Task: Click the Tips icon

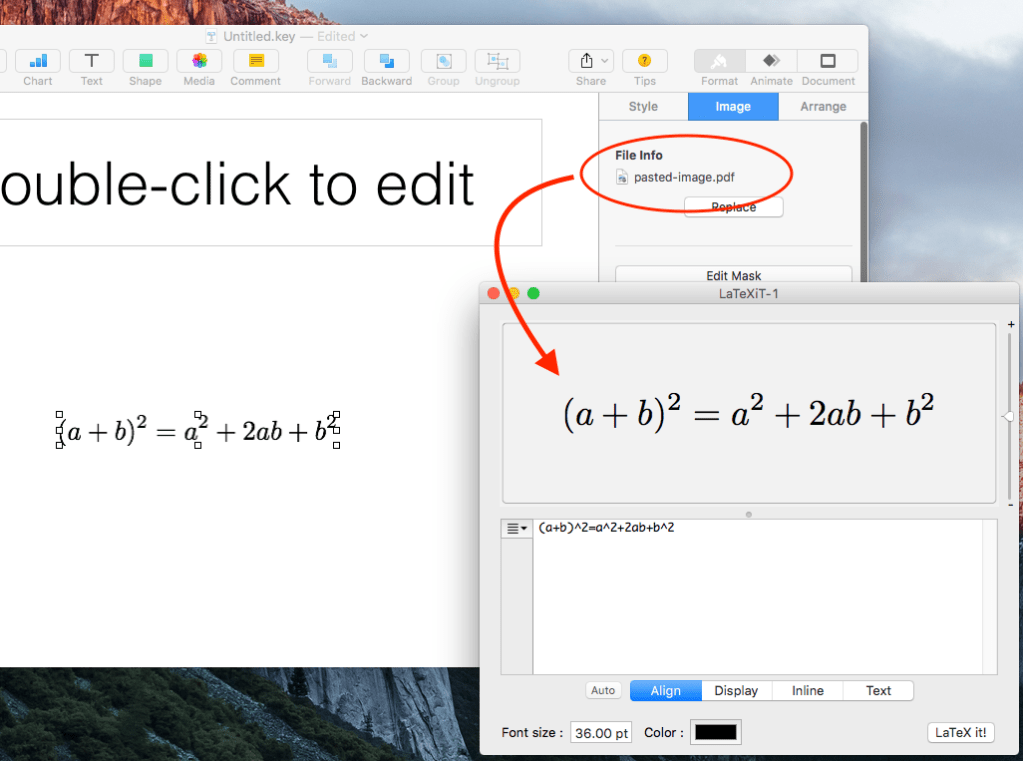Action: pyautogui.click(x=645, y=61)
